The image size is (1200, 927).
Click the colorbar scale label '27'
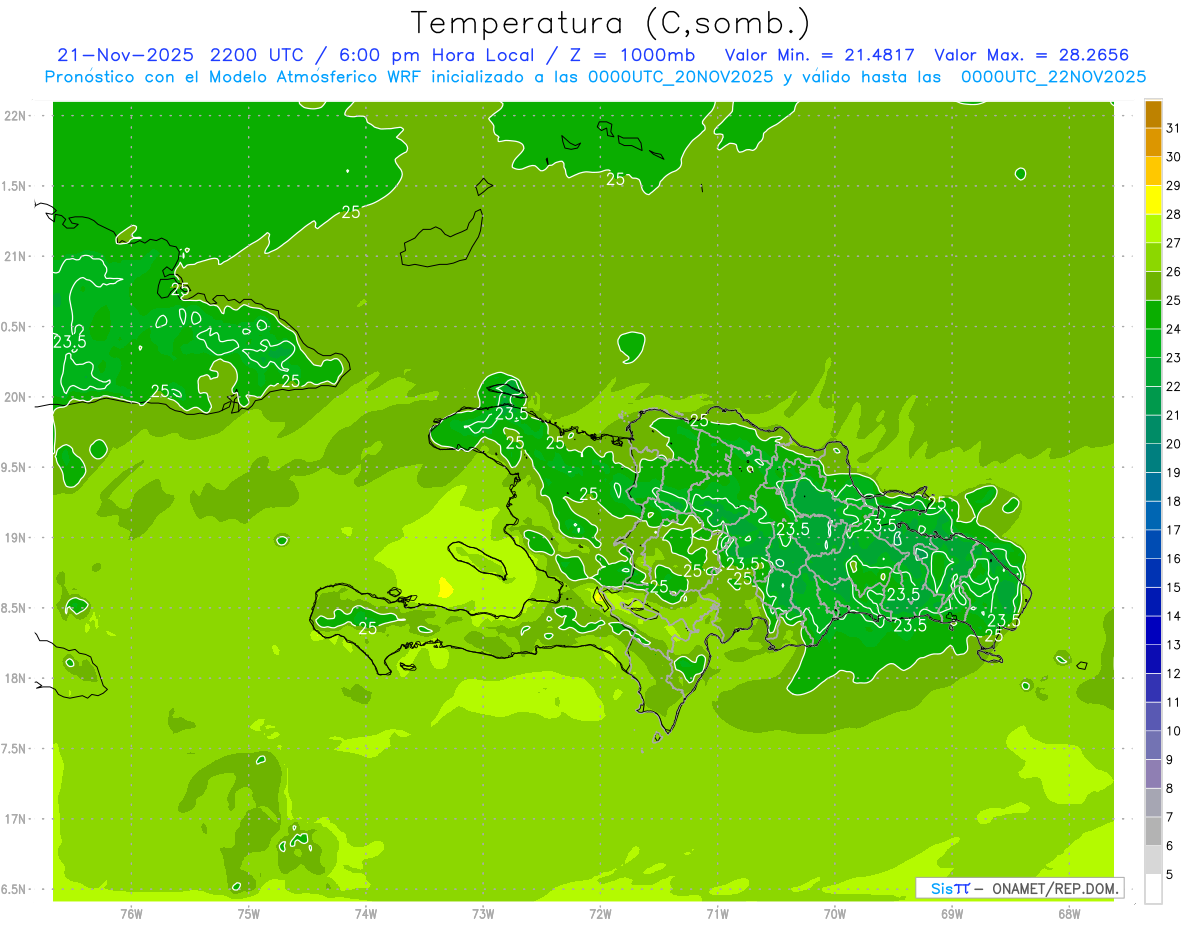(x=1174, y=243)
